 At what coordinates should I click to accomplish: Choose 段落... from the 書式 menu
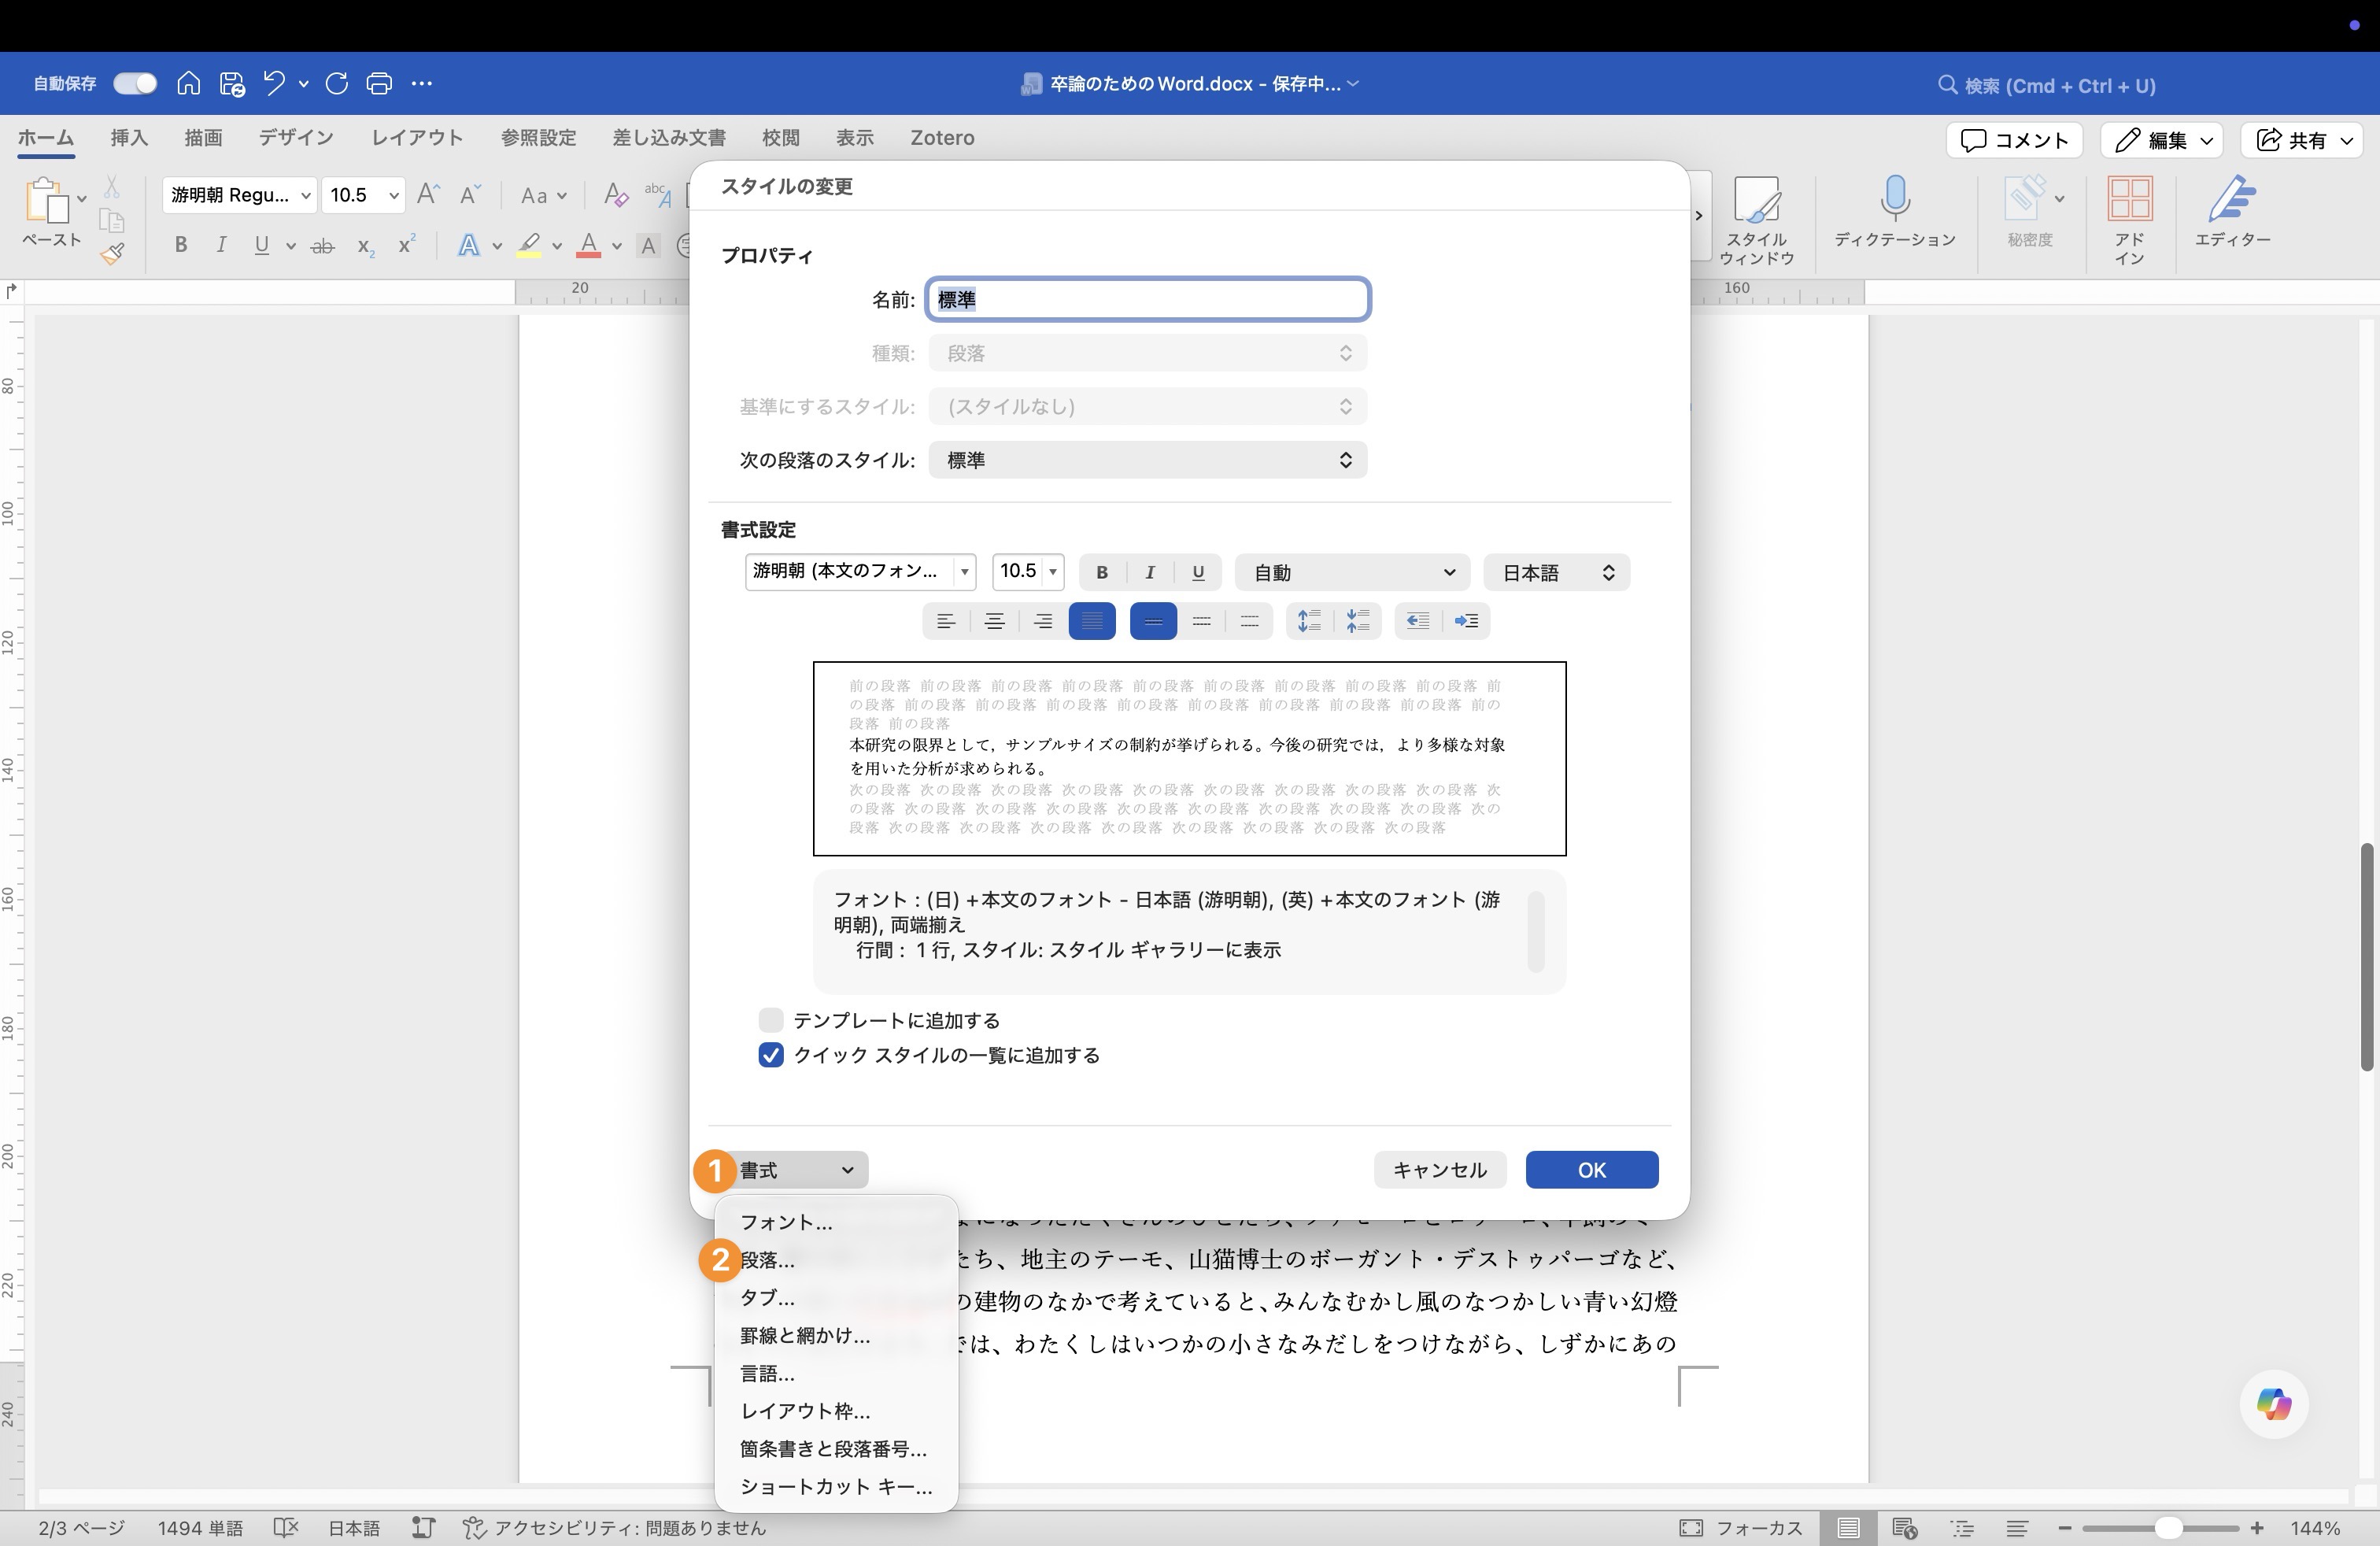click(x=767, y=1261)
